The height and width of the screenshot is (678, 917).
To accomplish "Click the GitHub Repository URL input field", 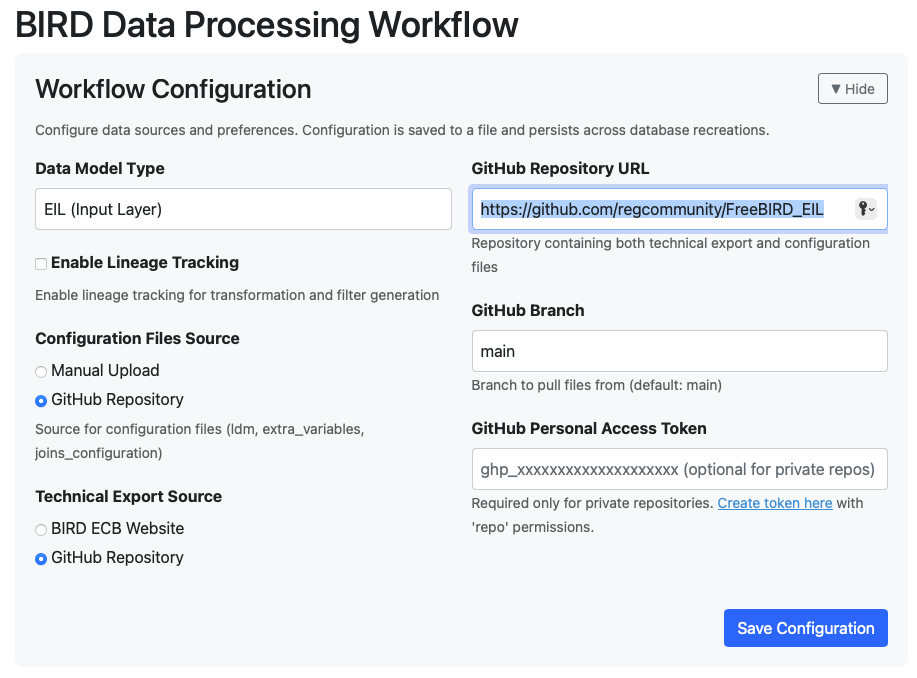I will click(x=660, y=209).
